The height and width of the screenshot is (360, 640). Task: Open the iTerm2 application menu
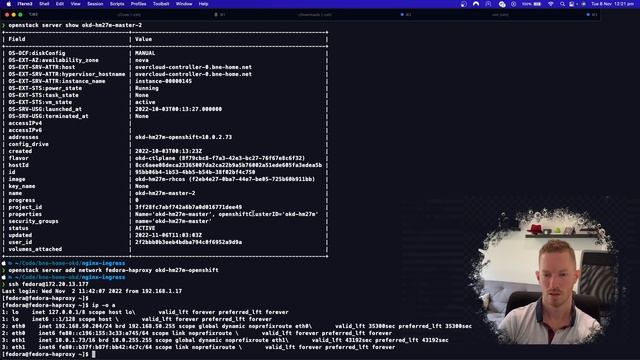(25, 4)
